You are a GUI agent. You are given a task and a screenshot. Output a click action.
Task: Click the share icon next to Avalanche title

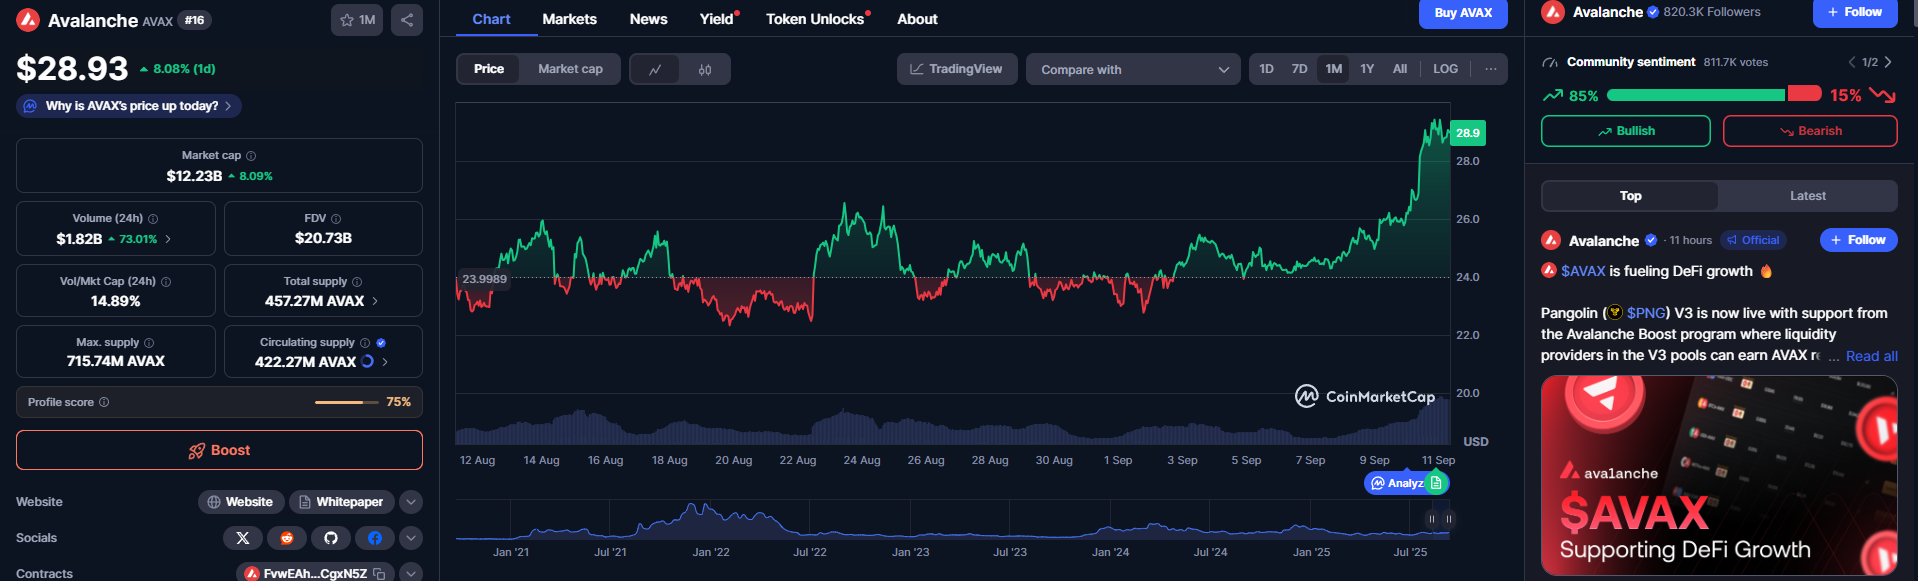(406, 20)
